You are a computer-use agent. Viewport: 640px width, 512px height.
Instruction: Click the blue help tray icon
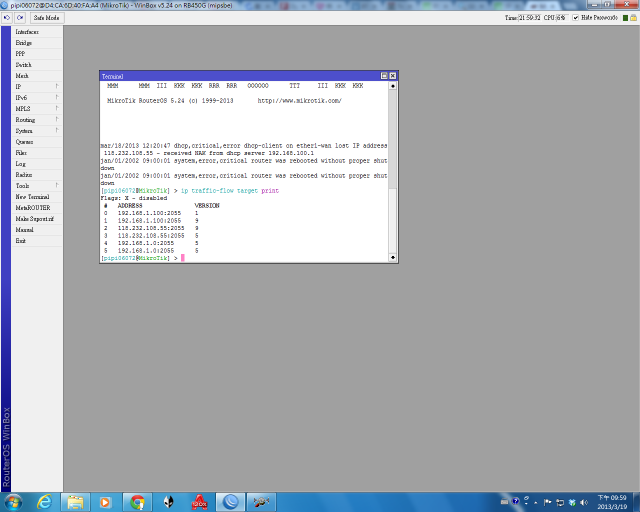tap(516, 501)
